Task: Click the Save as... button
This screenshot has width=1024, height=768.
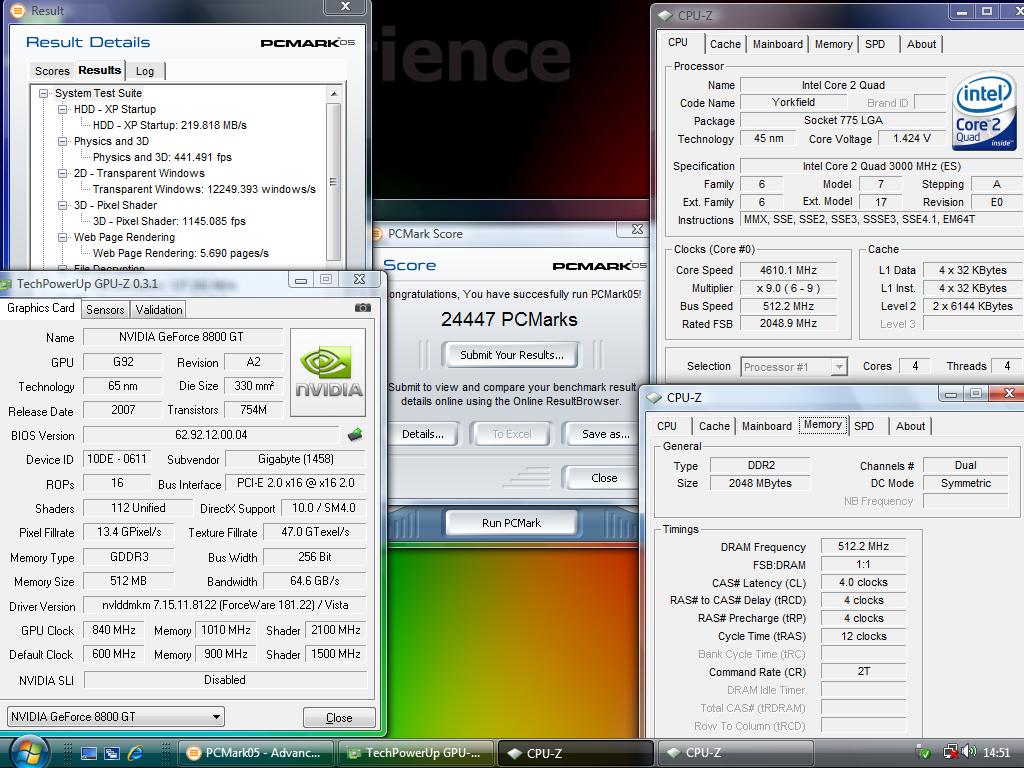Action: point(605,434)
